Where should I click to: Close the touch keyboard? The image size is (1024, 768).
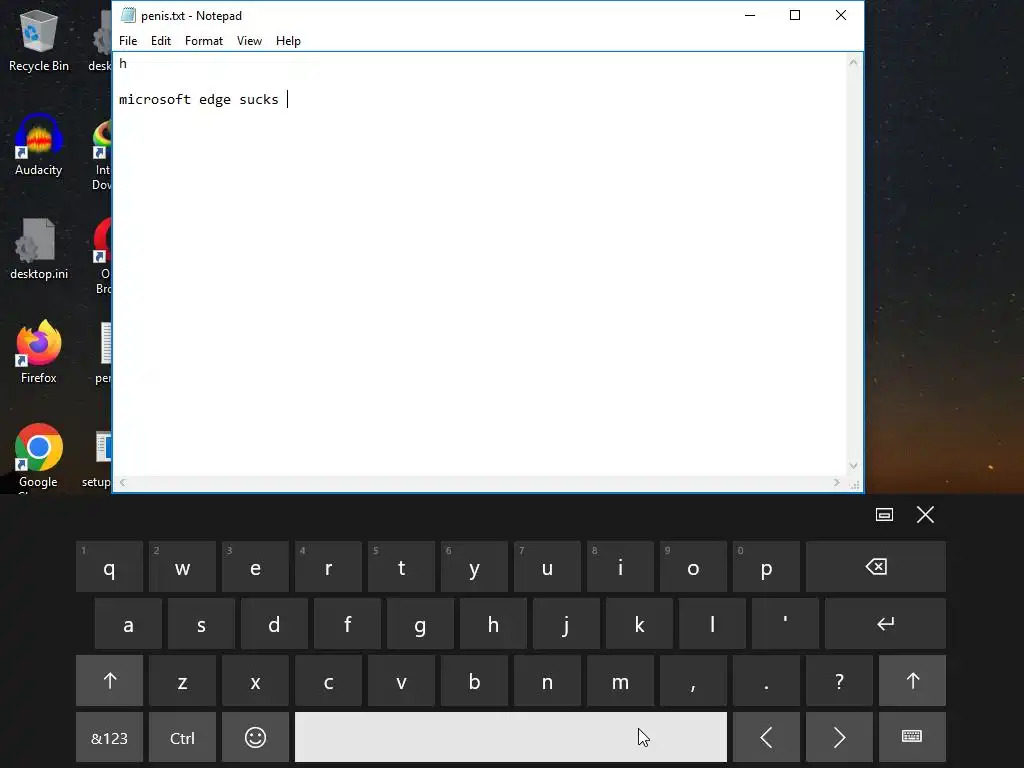pos(925,515)
